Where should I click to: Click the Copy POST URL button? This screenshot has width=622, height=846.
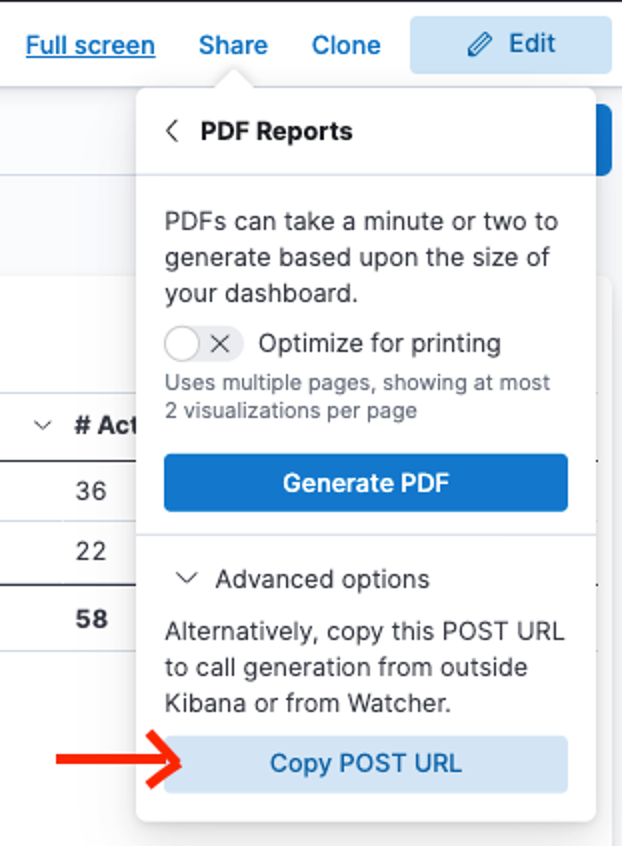point(366,764)
